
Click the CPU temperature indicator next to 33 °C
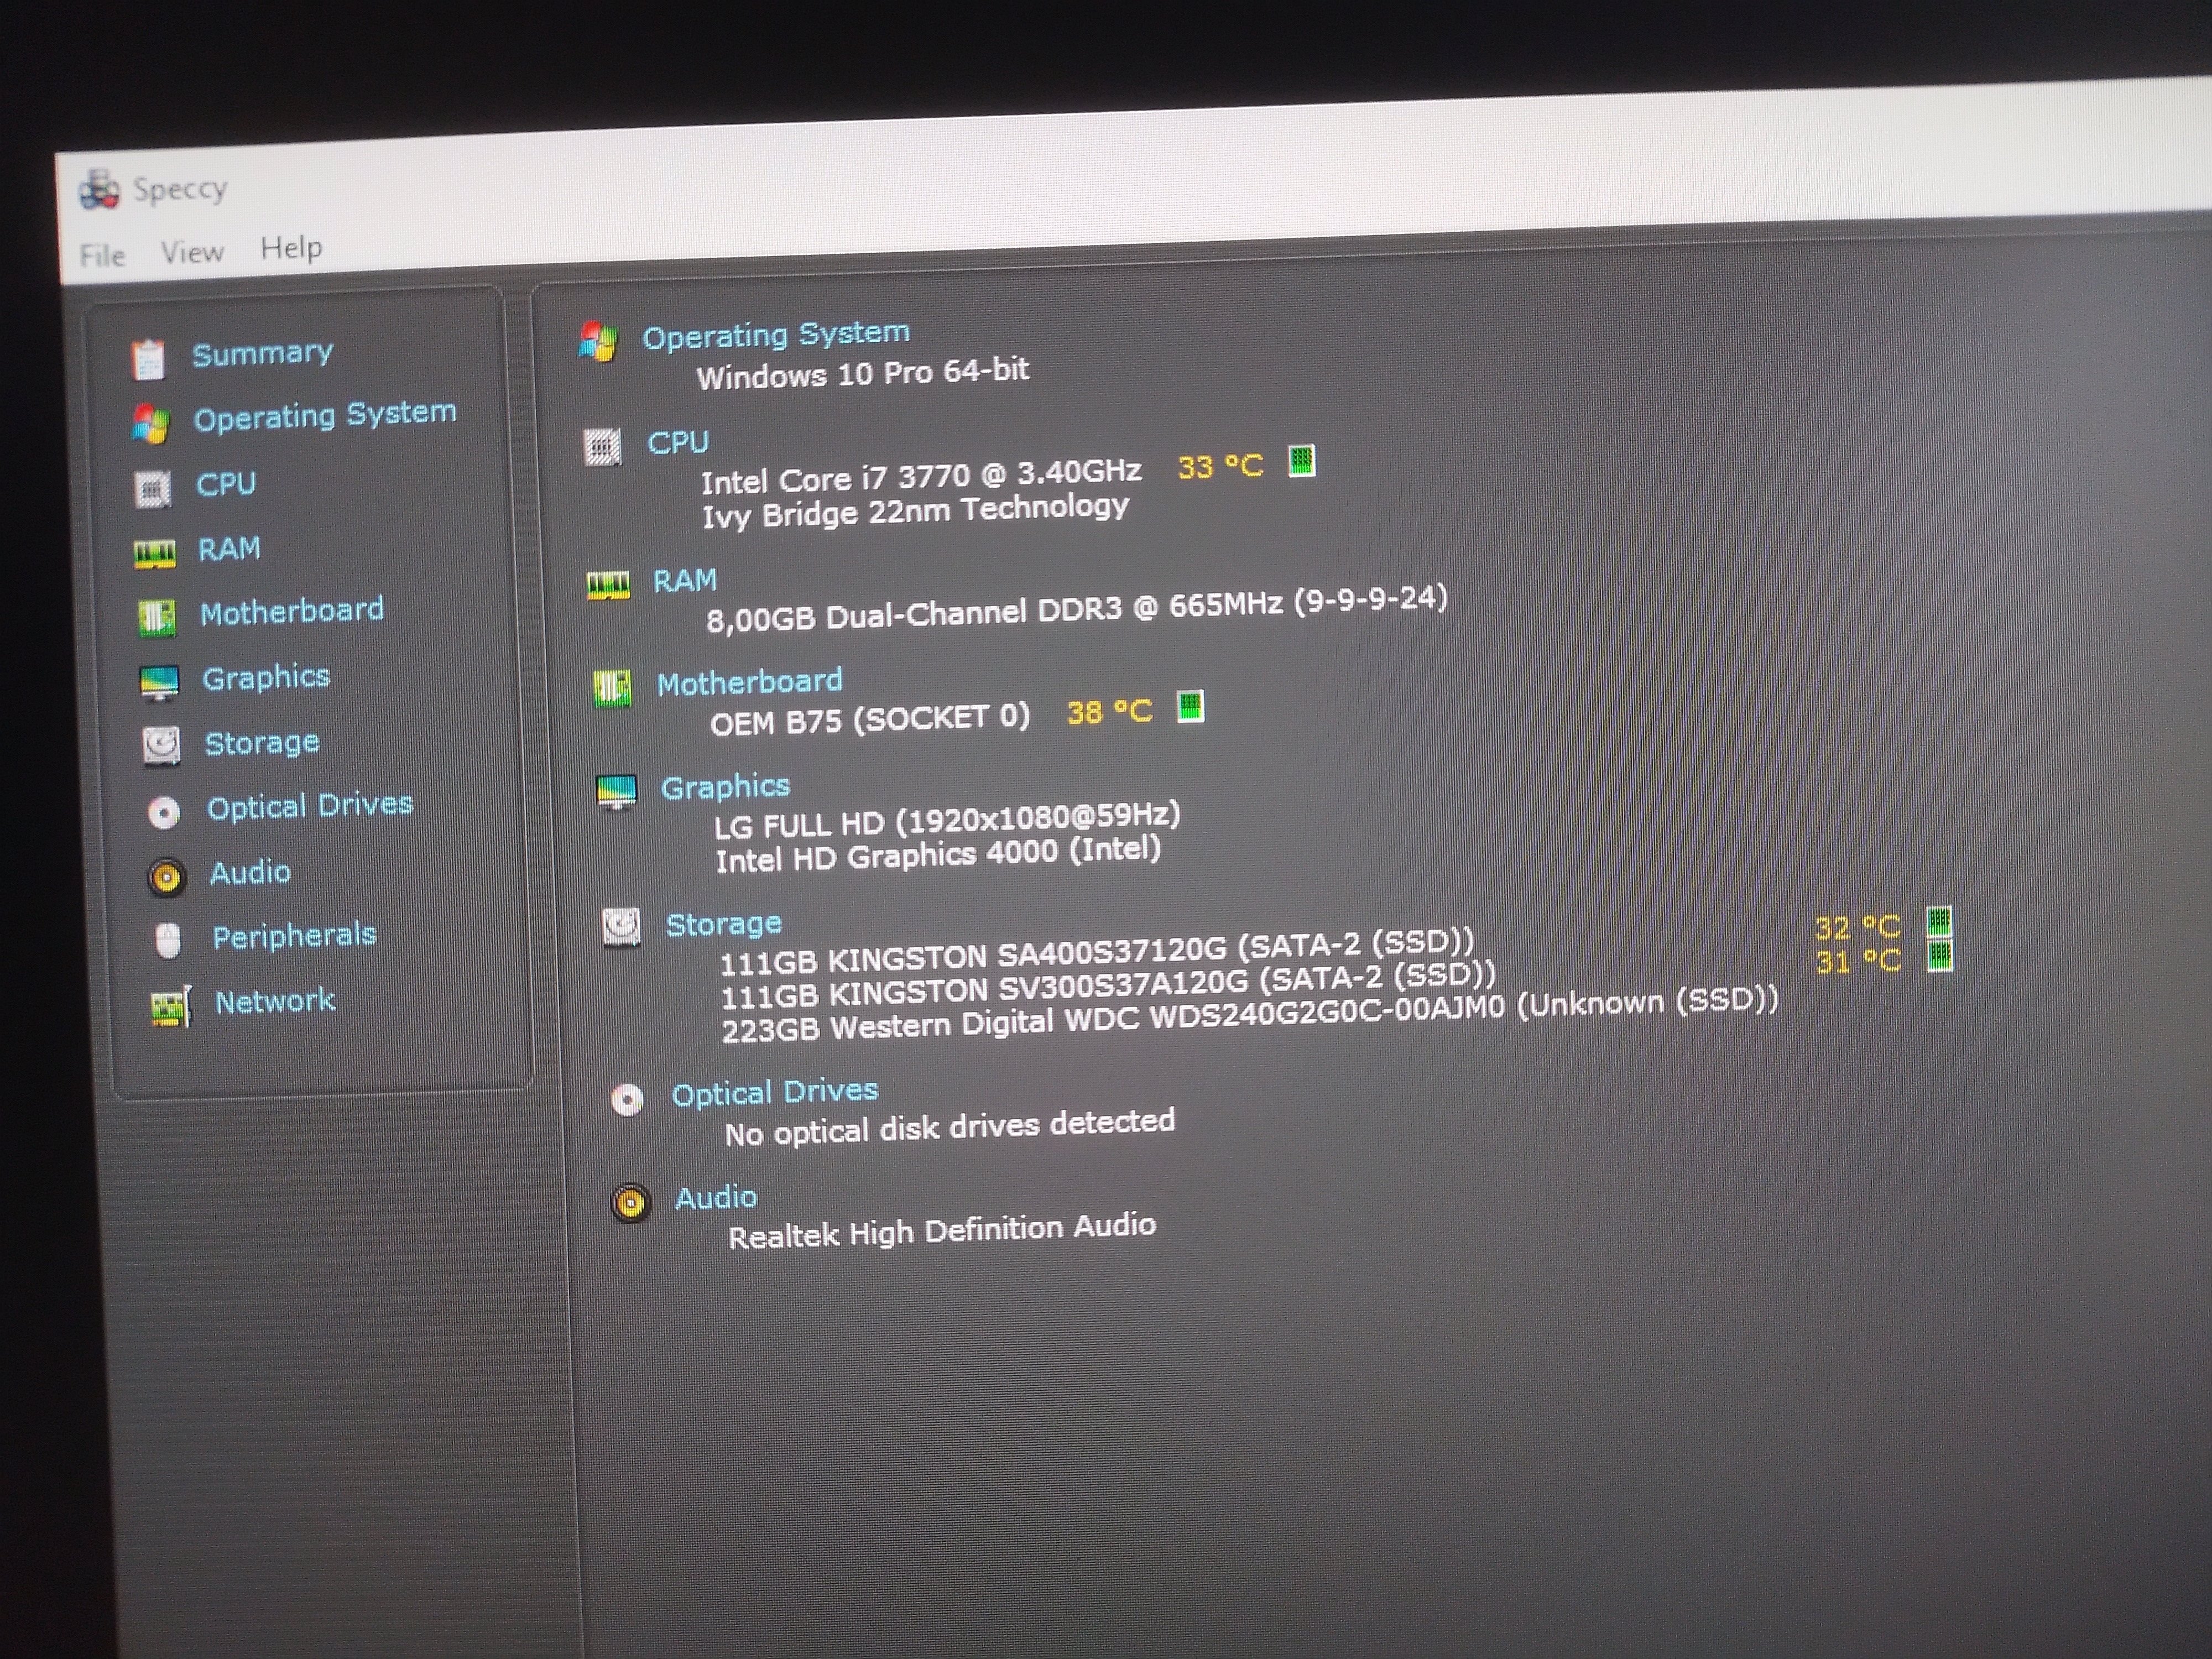click(x=1301, y=461)
